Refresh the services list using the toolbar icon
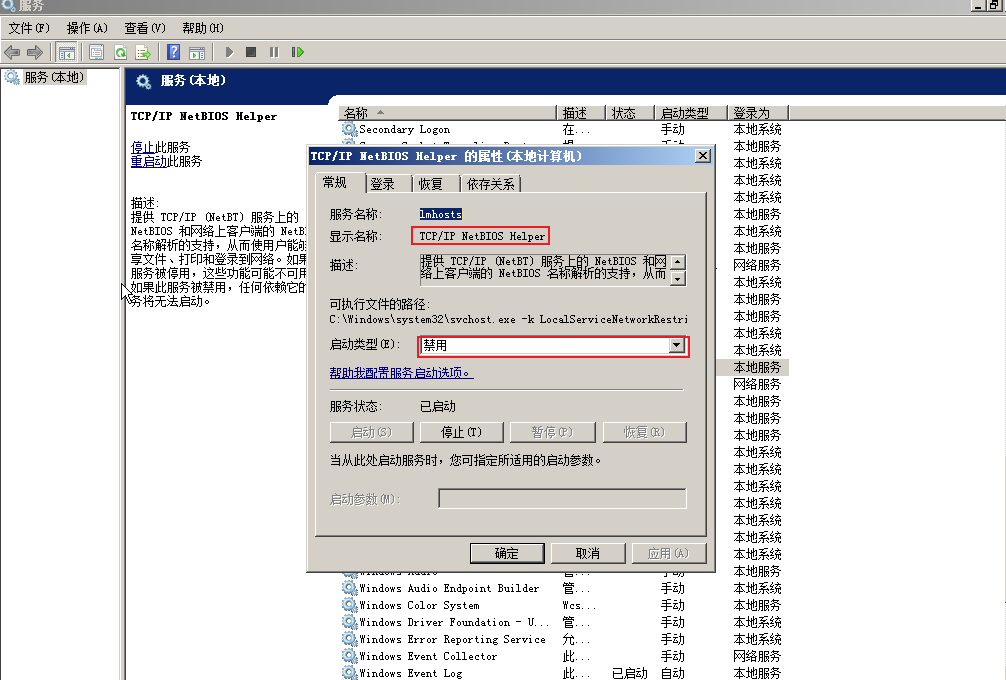The width and height of the screenshot is (1006, 680). click(x=120, y=52)
